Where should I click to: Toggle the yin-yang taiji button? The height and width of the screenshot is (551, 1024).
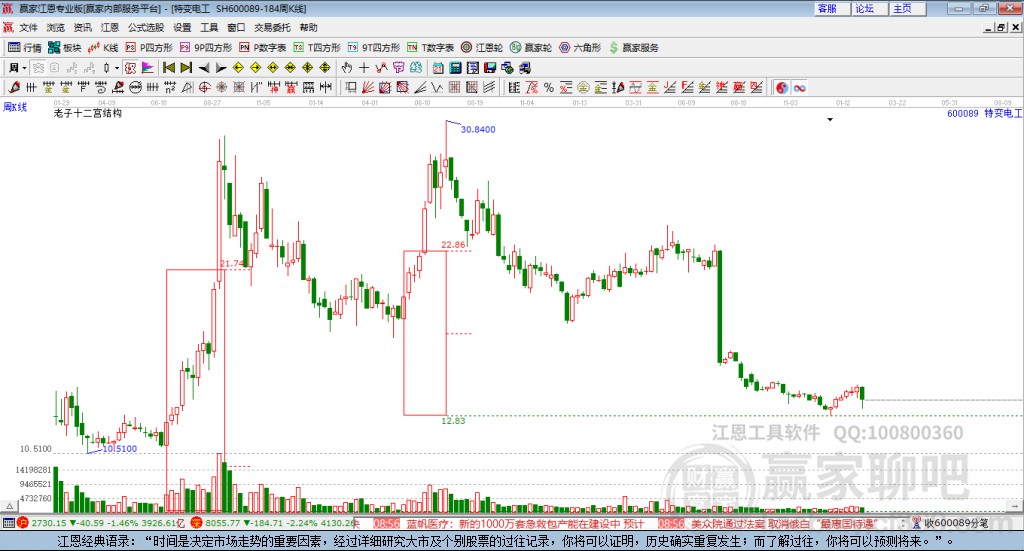pos(781,87)
